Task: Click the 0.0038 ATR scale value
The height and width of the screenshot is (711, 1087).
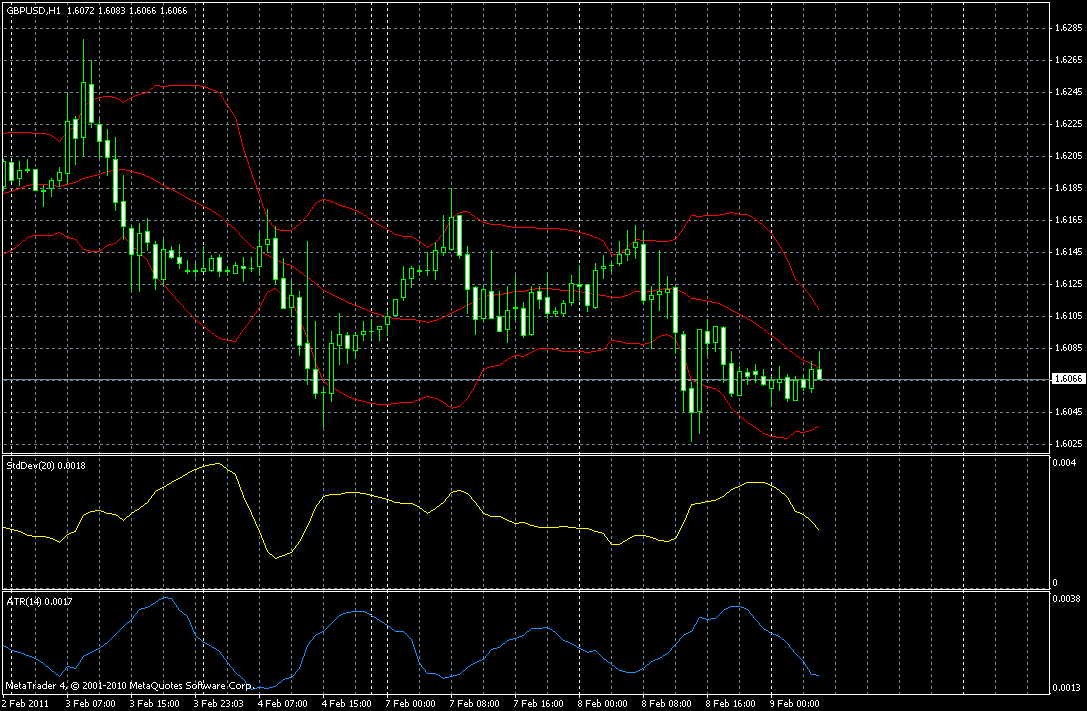Action: (1066, 598)
